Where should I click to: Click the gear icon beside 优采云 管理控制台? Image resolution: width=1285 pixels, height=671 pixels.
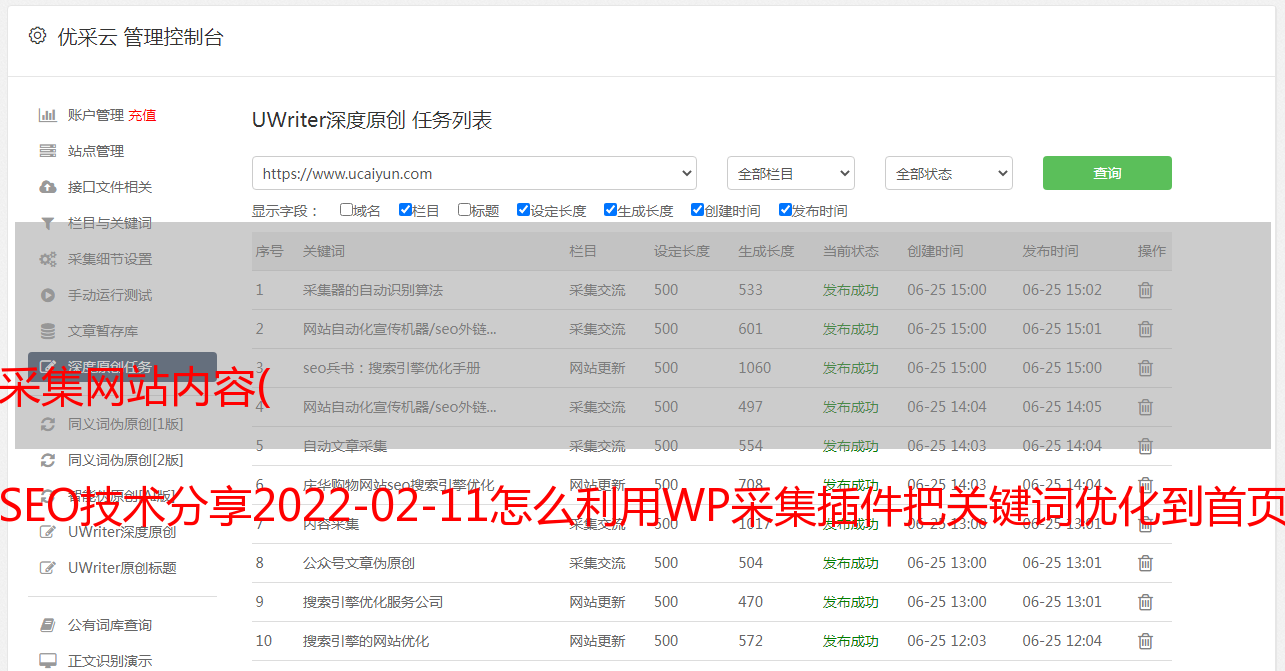click(x=37, y=36)
